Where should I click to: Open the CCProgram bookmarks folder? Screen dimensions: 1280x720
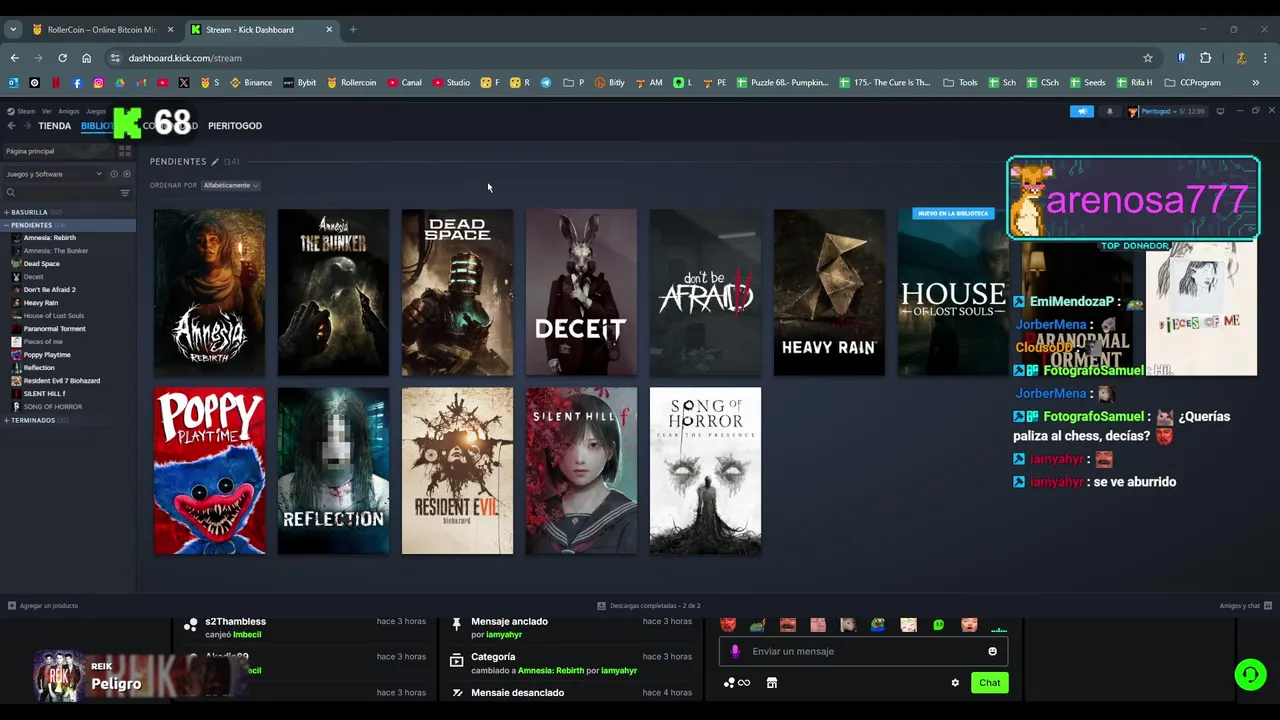coord(1192,83)
